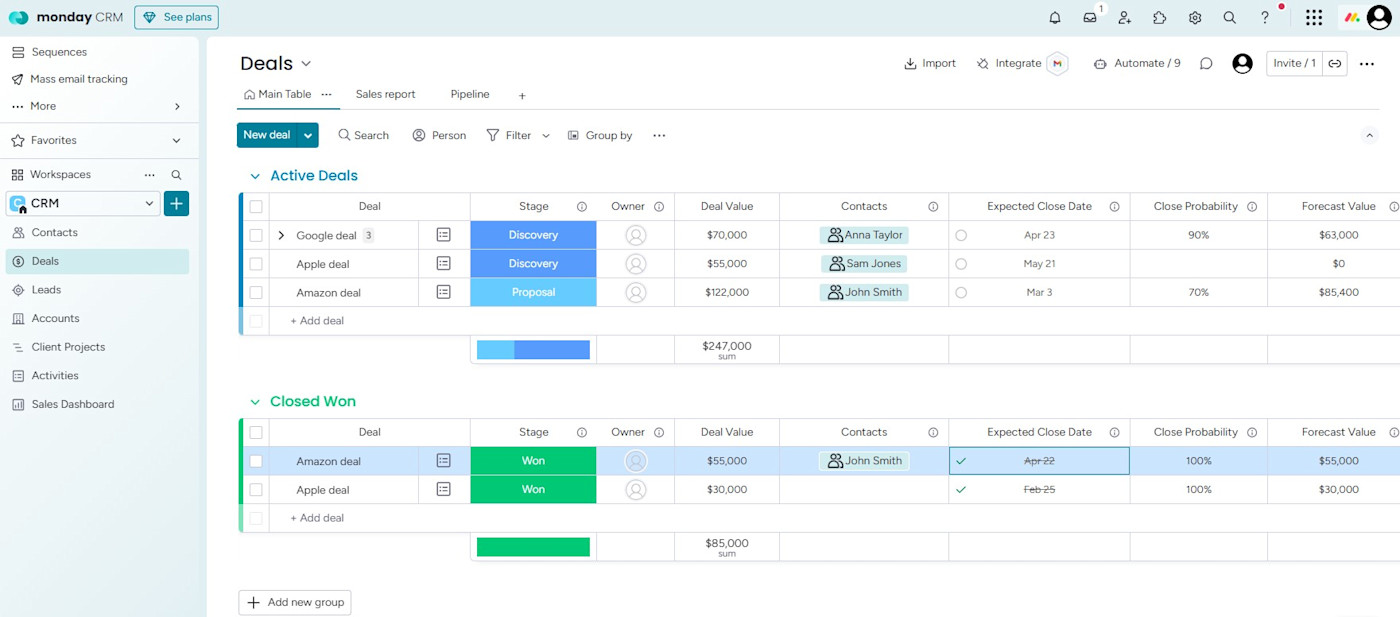
Task: Click Active Deals stage summary bar
Action: coord(533,350)
